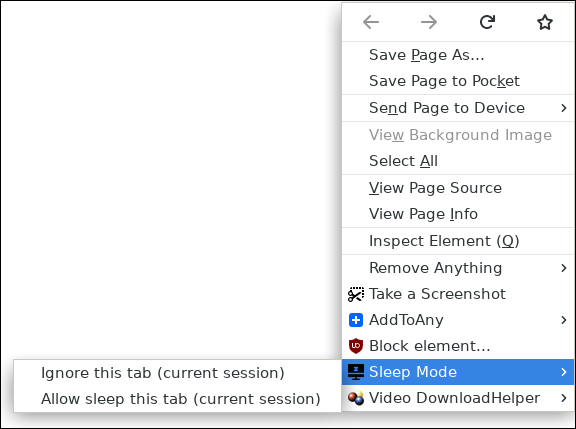Click the Forward arrow icon
576x429 pixels.
pyautogui.click(x=429, y=22)
